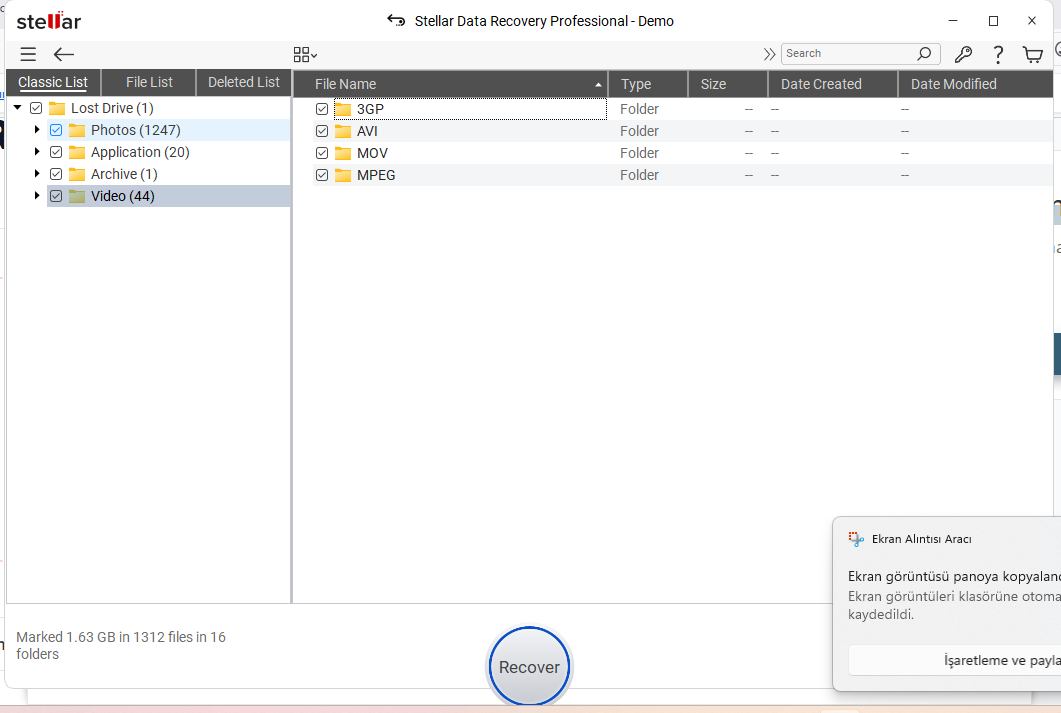
Task: Select Photos (1247) in tree
Action: 135,130
